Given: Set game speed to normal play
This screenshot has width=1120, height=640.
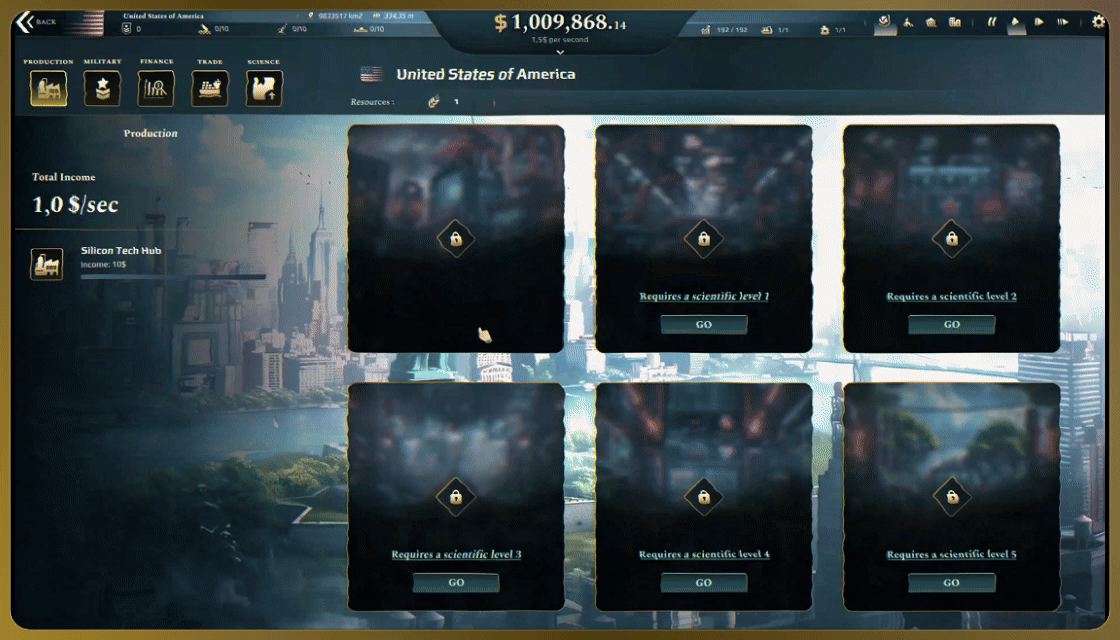Looking at the screenshot, I should point(1015,22).
